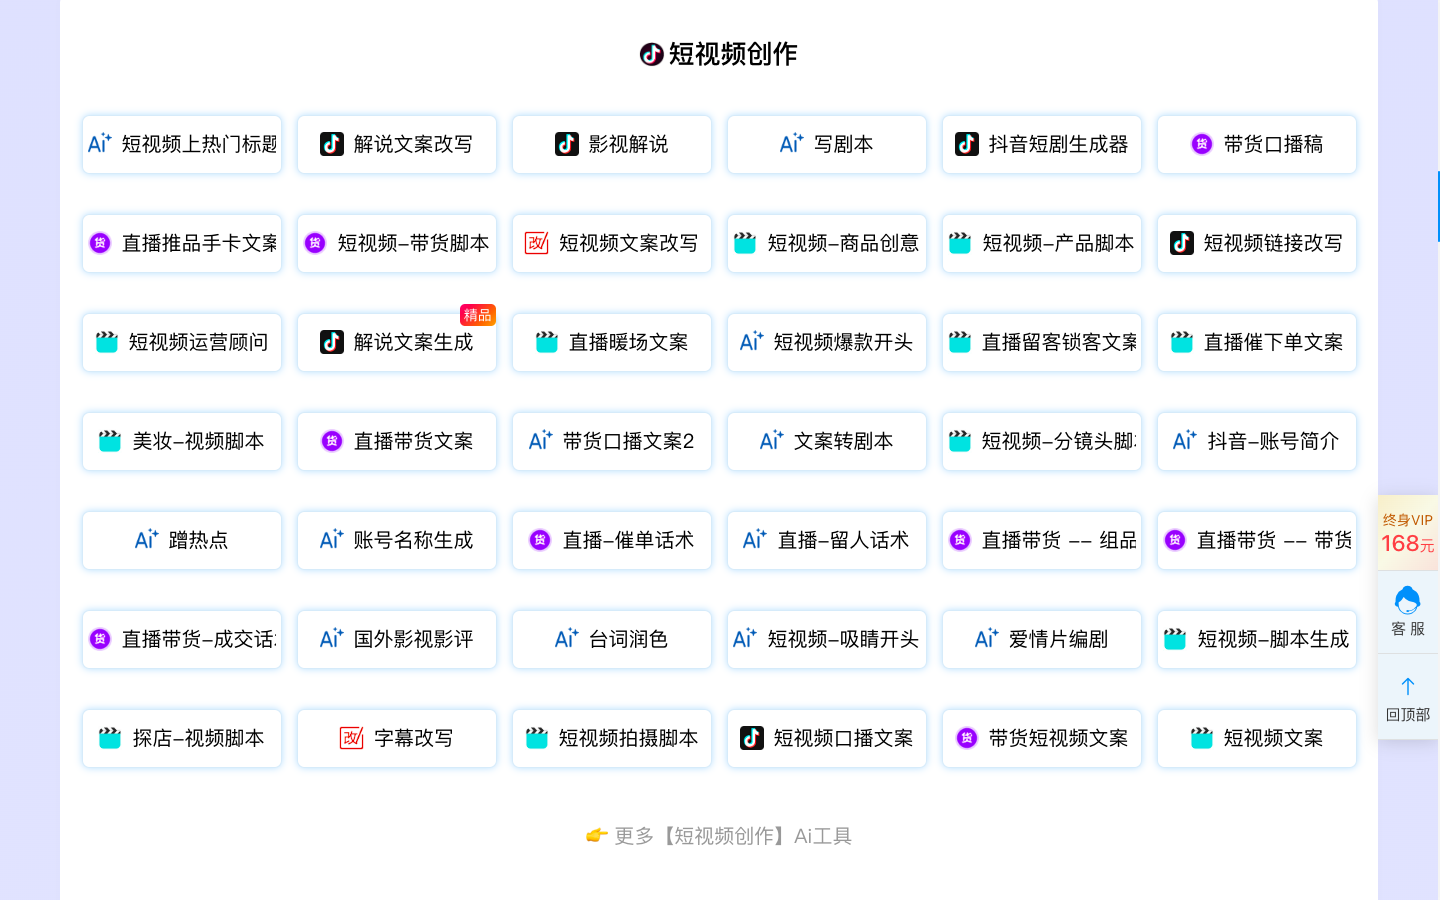Open the 解说文案生成 tool with 精品 badge
The width and height of the screenshot is (1440, 900).
397,342
